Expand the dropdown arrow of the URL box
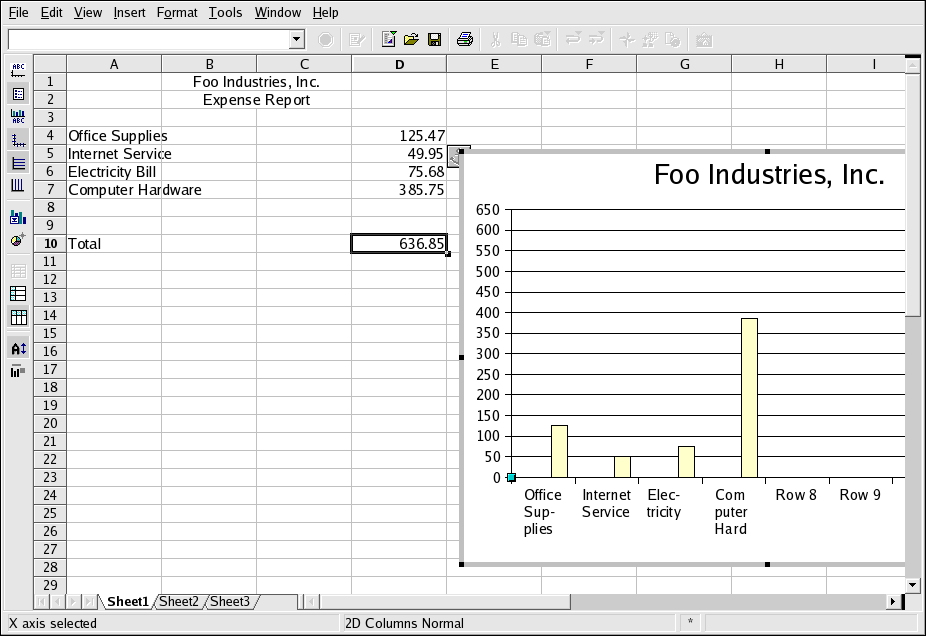The image size is (926, 636). (296, 40)
